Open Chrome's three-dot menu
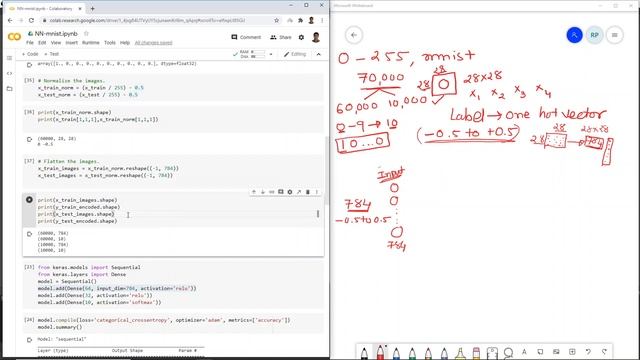The image size is (640, 360). tap(322, 20)
